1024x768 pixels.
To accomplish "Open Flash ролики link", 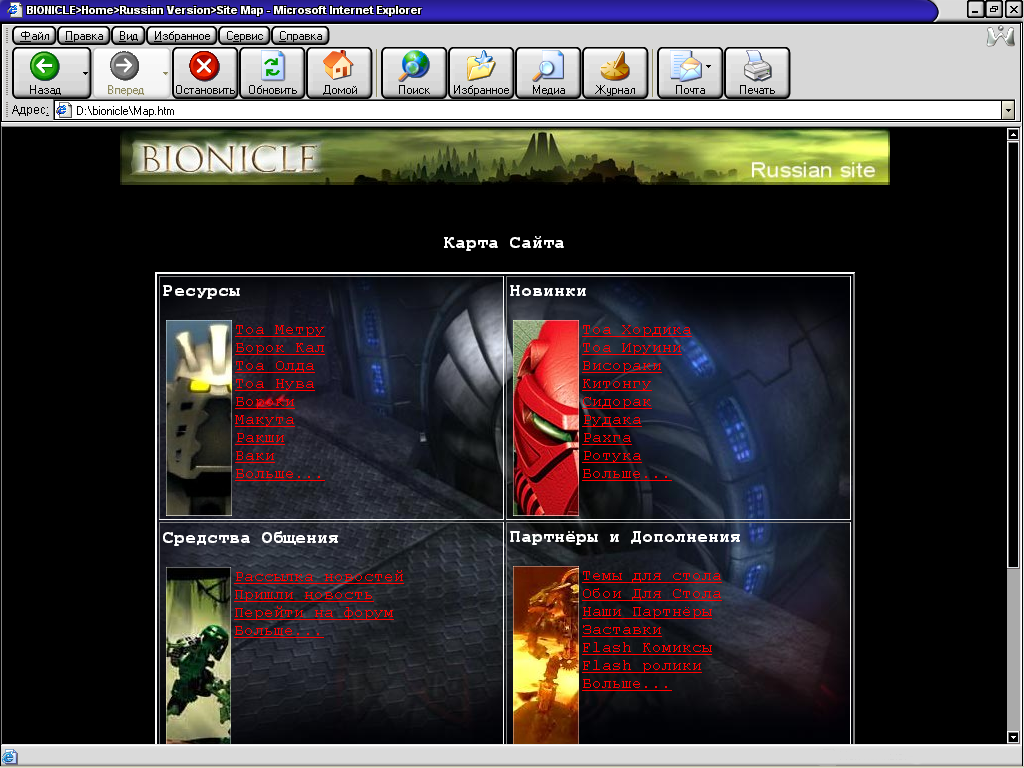I will tap(642, 666).
